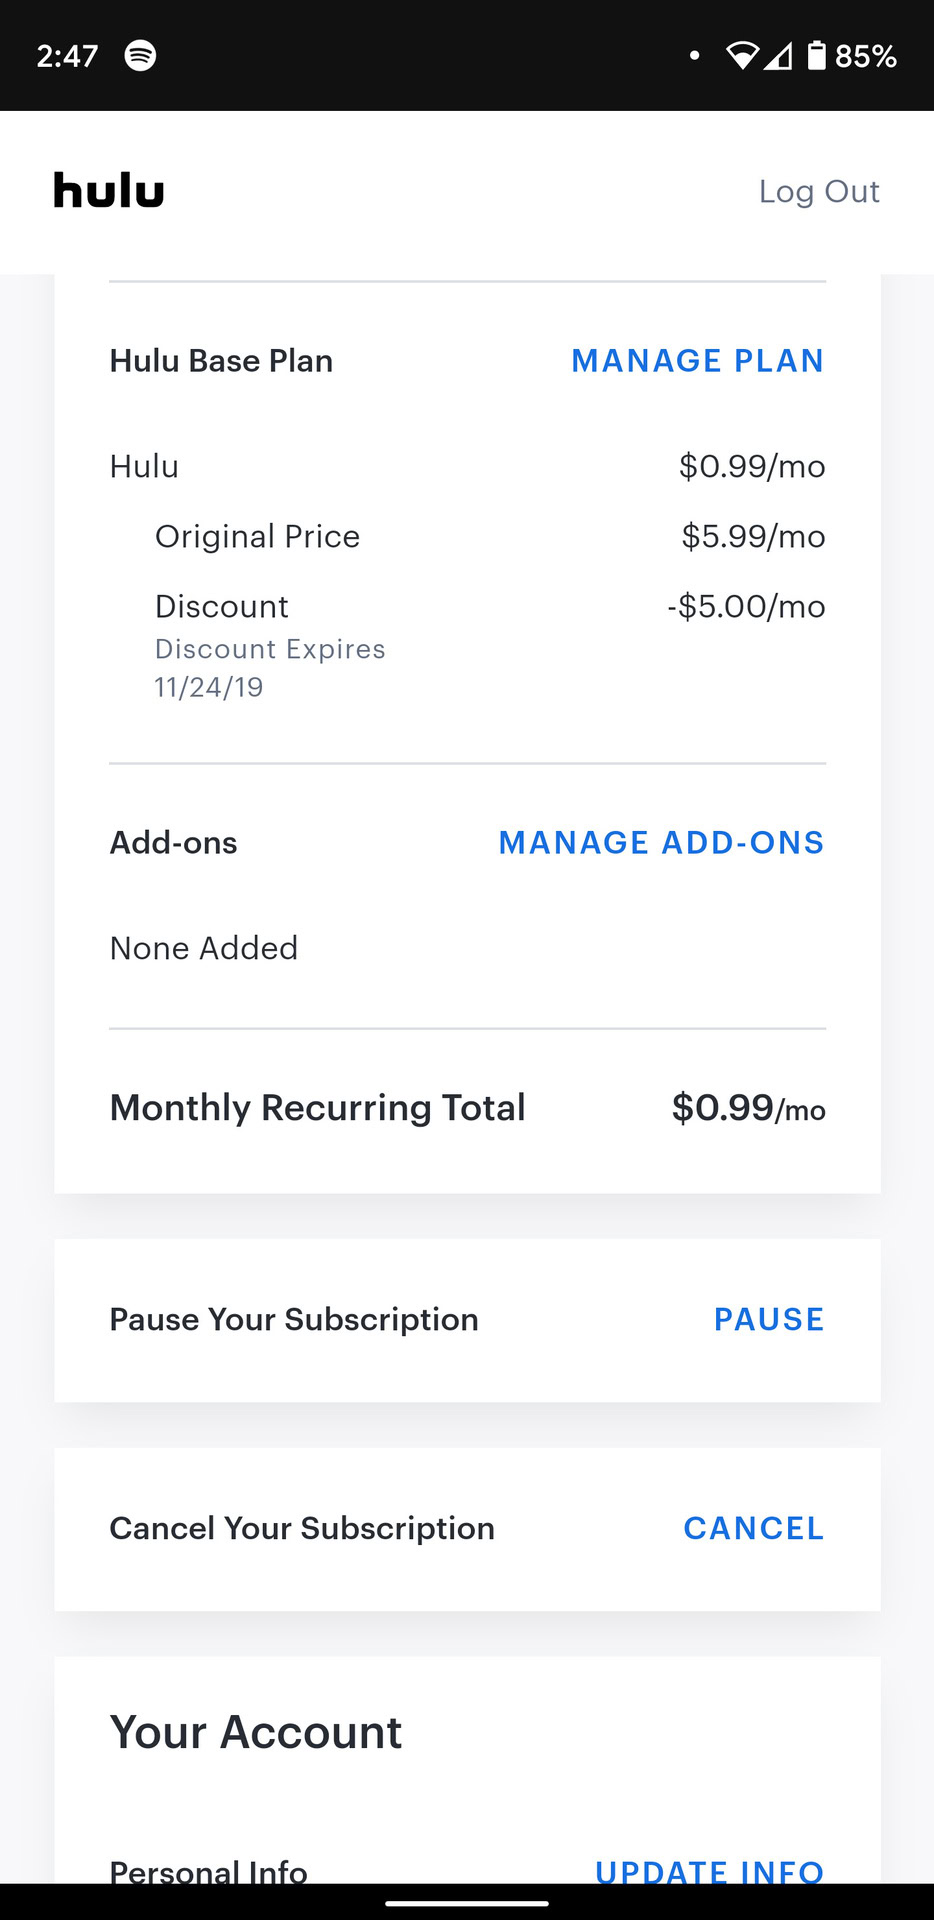
Task: Tap the cellular signal icon
Action: pyautogui.click(x=778, y=56)
